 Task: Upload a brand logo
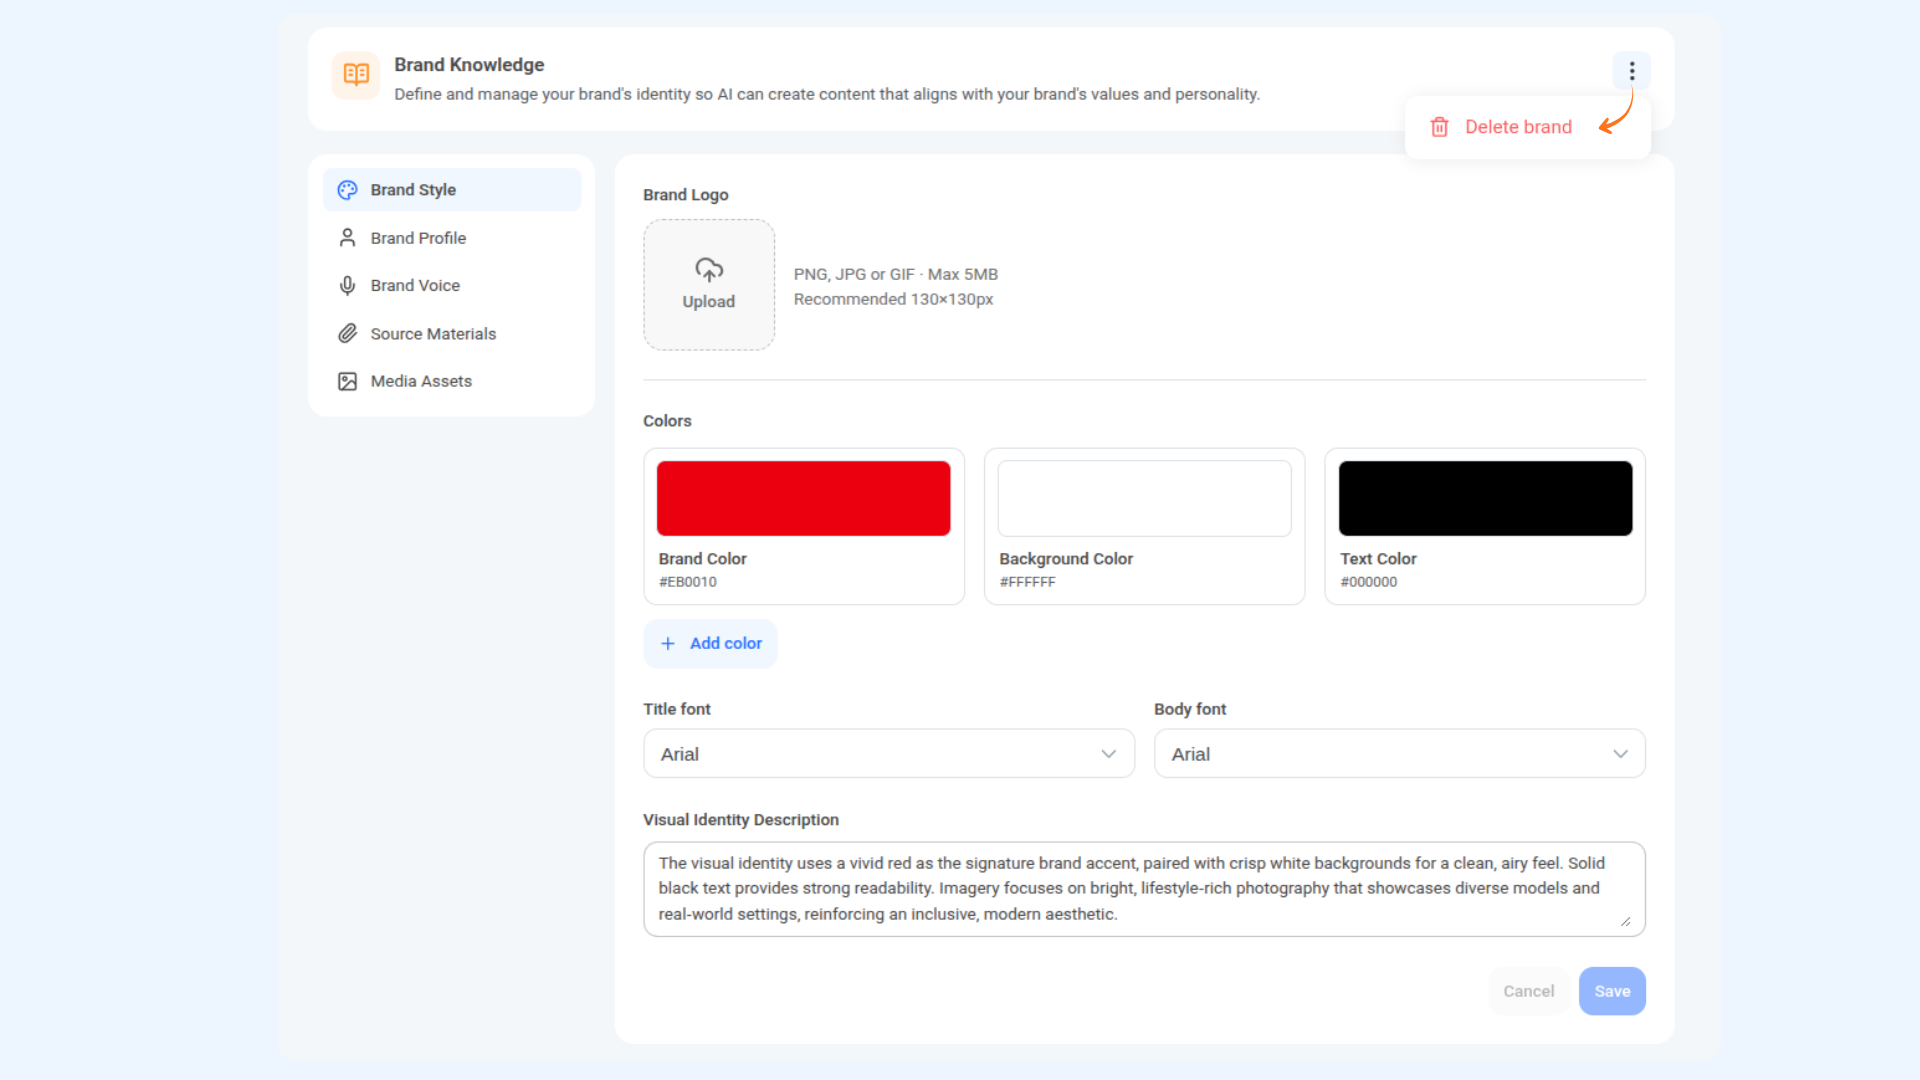(709, 285)
